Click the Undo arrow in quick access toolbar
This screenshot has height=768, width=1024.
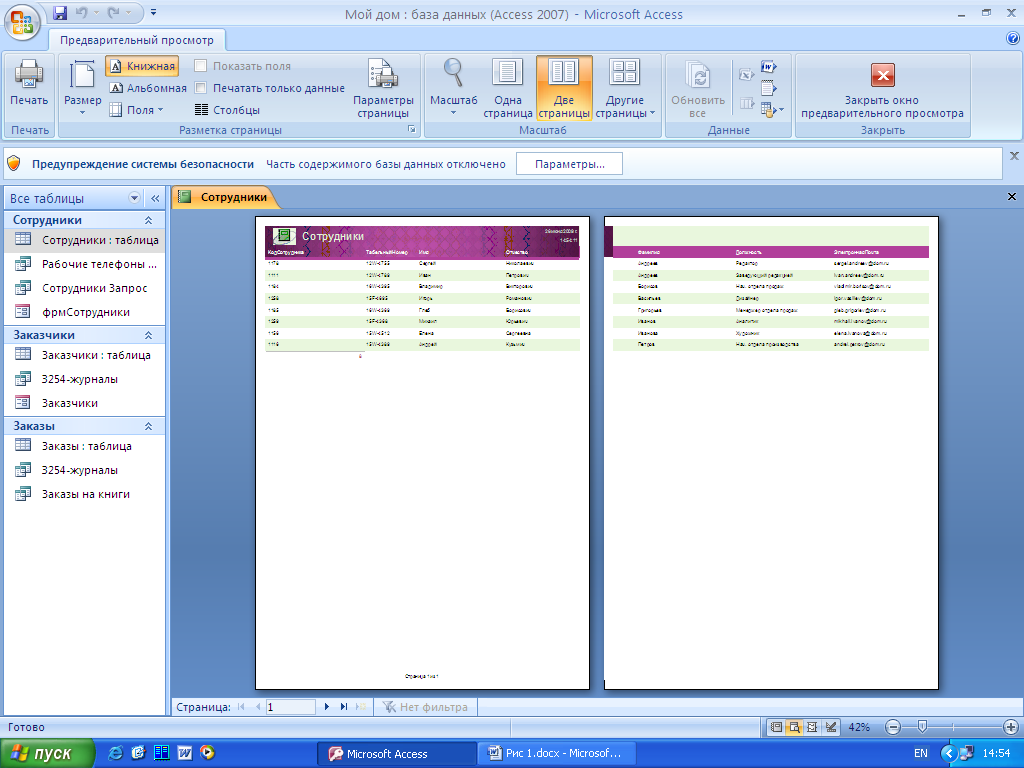[x=82, y=12]
